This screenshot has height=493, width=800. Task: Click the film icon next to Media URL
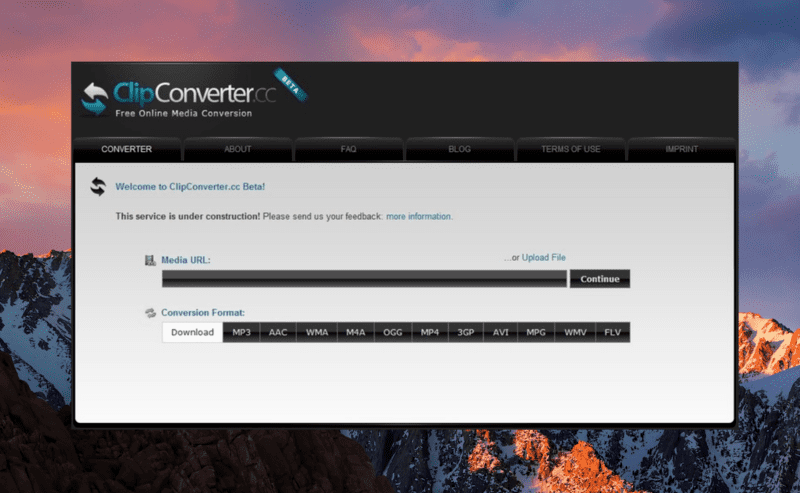pyautogui.click(x=149, y=260)
